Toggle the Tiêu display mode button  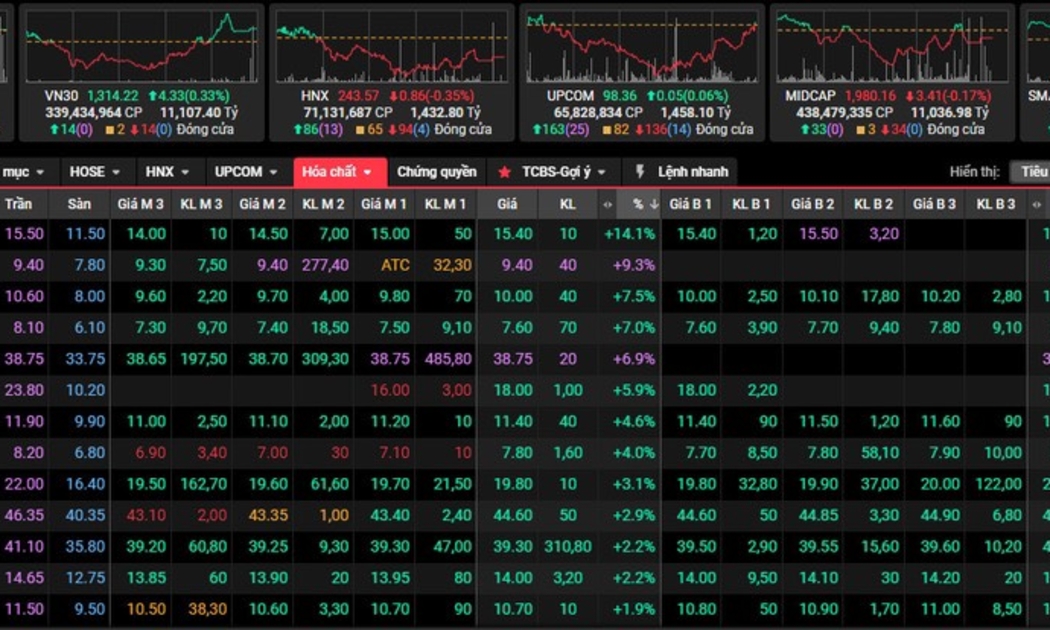[1032, 172]
